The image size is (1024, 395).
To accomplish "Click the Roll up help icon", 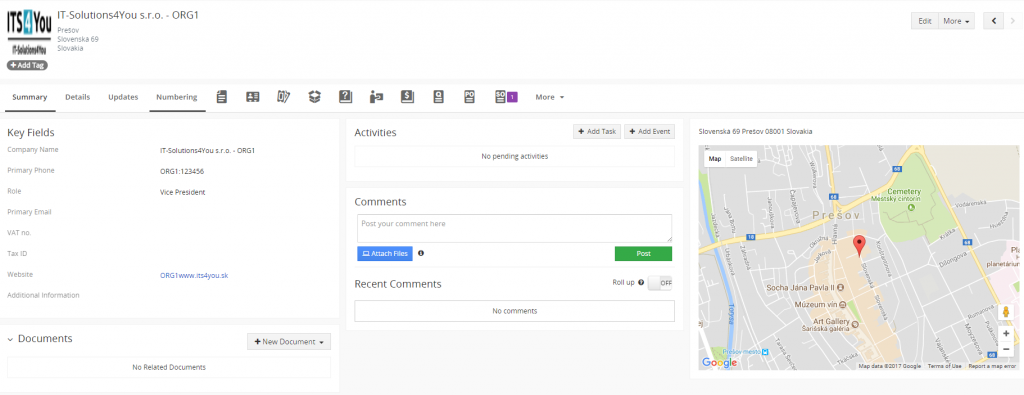I will 641,283.
